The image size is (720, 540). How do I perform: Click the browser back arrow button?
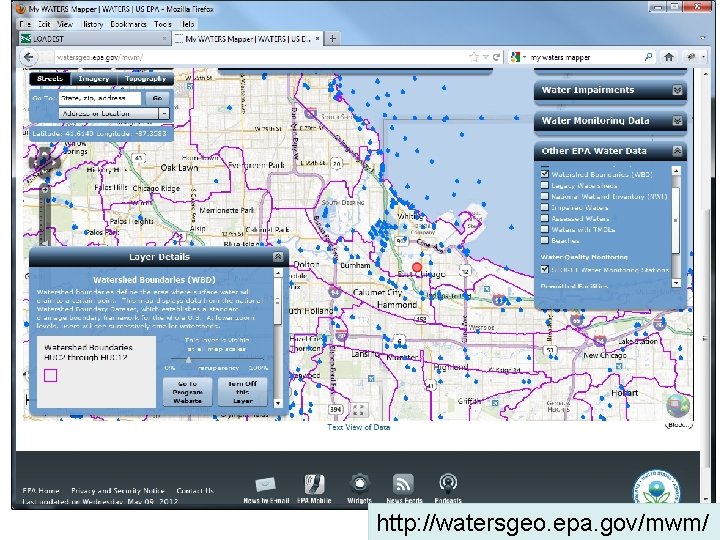(28, 57)
